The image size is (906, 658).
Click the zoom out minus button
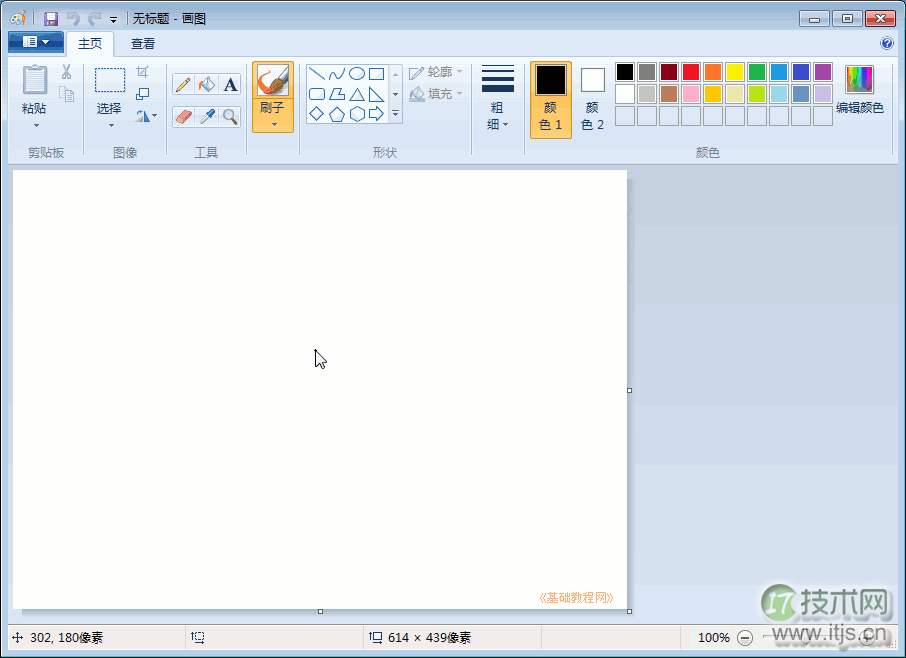[745, 637]
